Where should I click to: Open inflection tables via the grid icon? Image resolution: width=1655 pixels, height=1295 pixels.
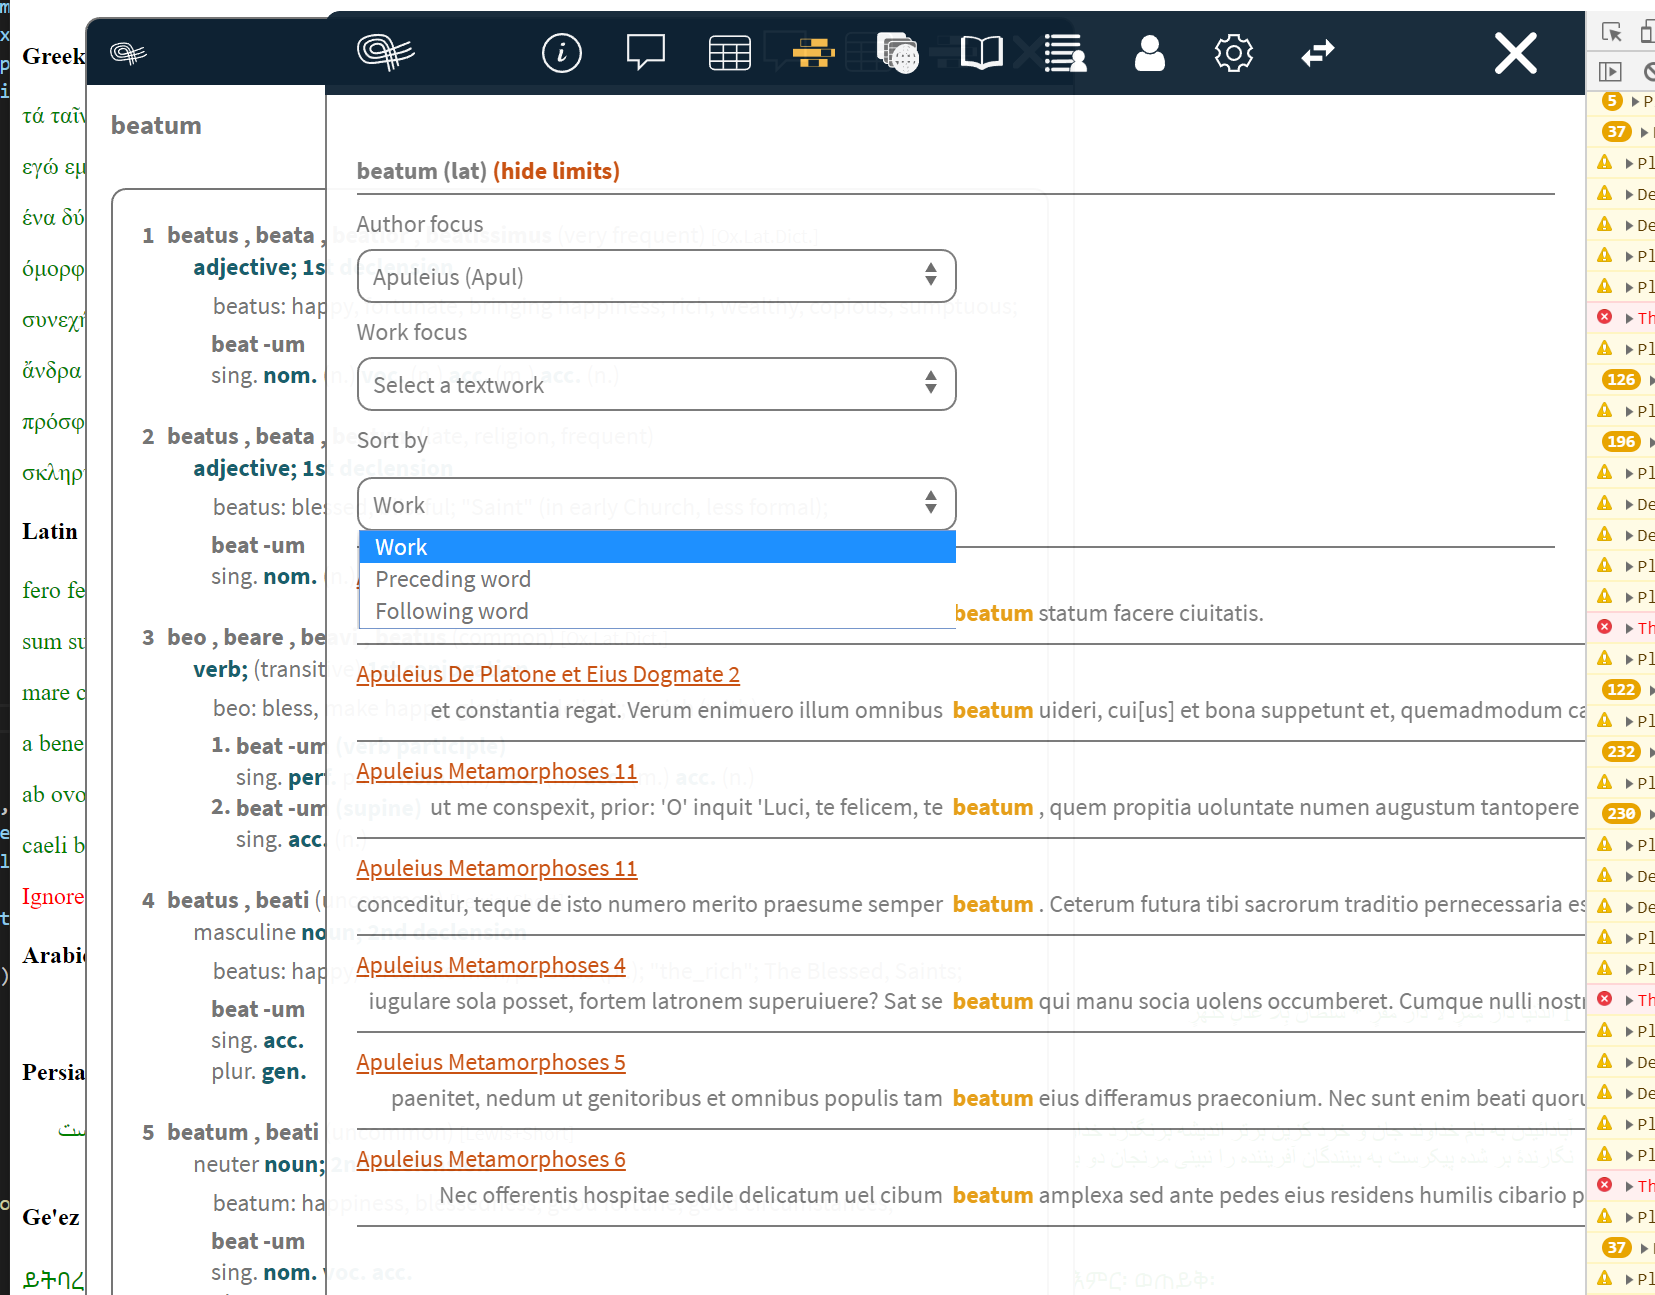coord(729,52)
